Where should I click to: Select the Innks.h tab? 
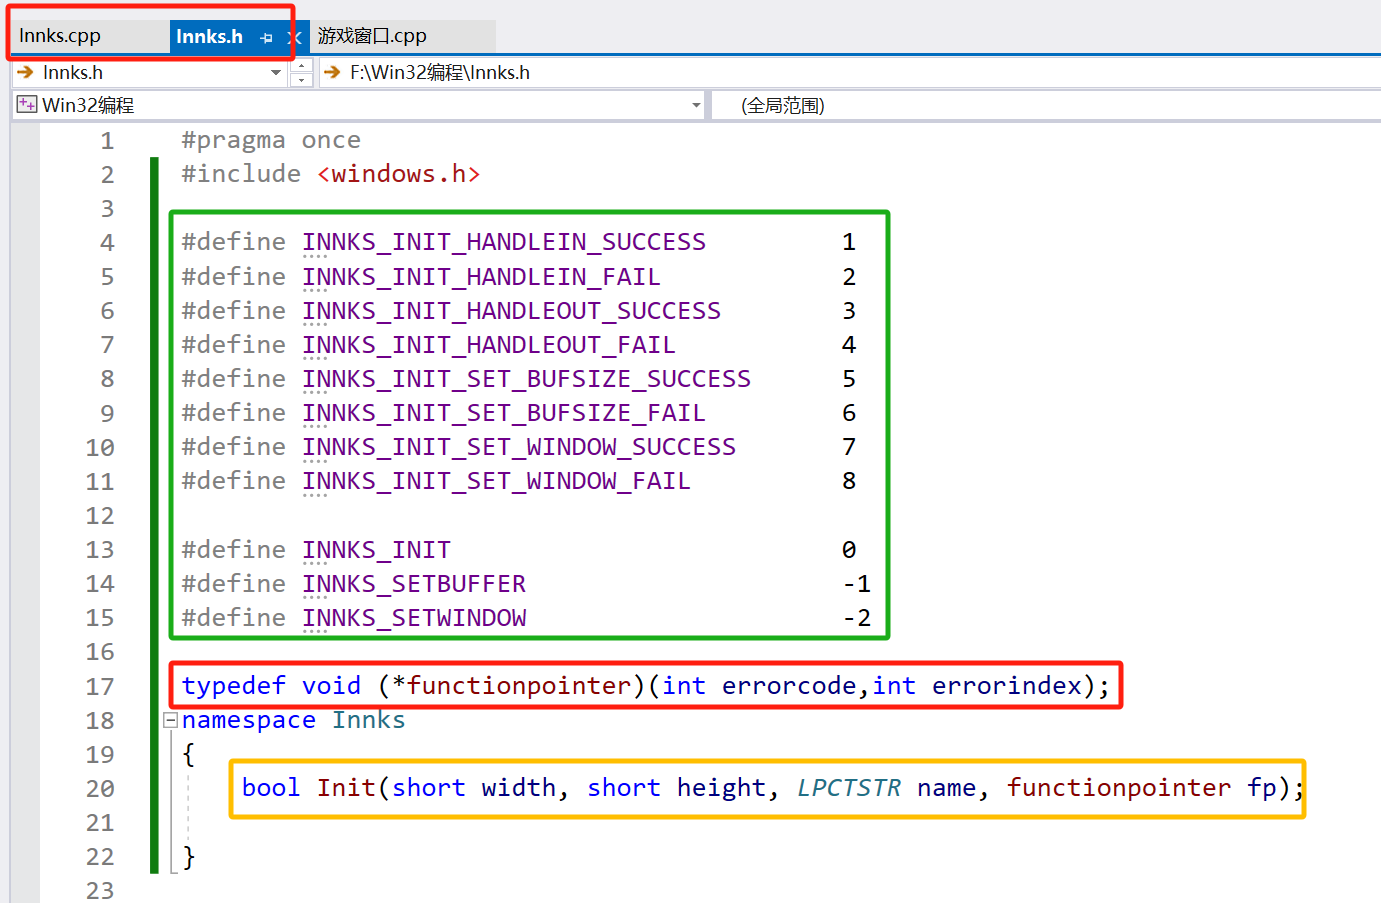coord(209,36)
